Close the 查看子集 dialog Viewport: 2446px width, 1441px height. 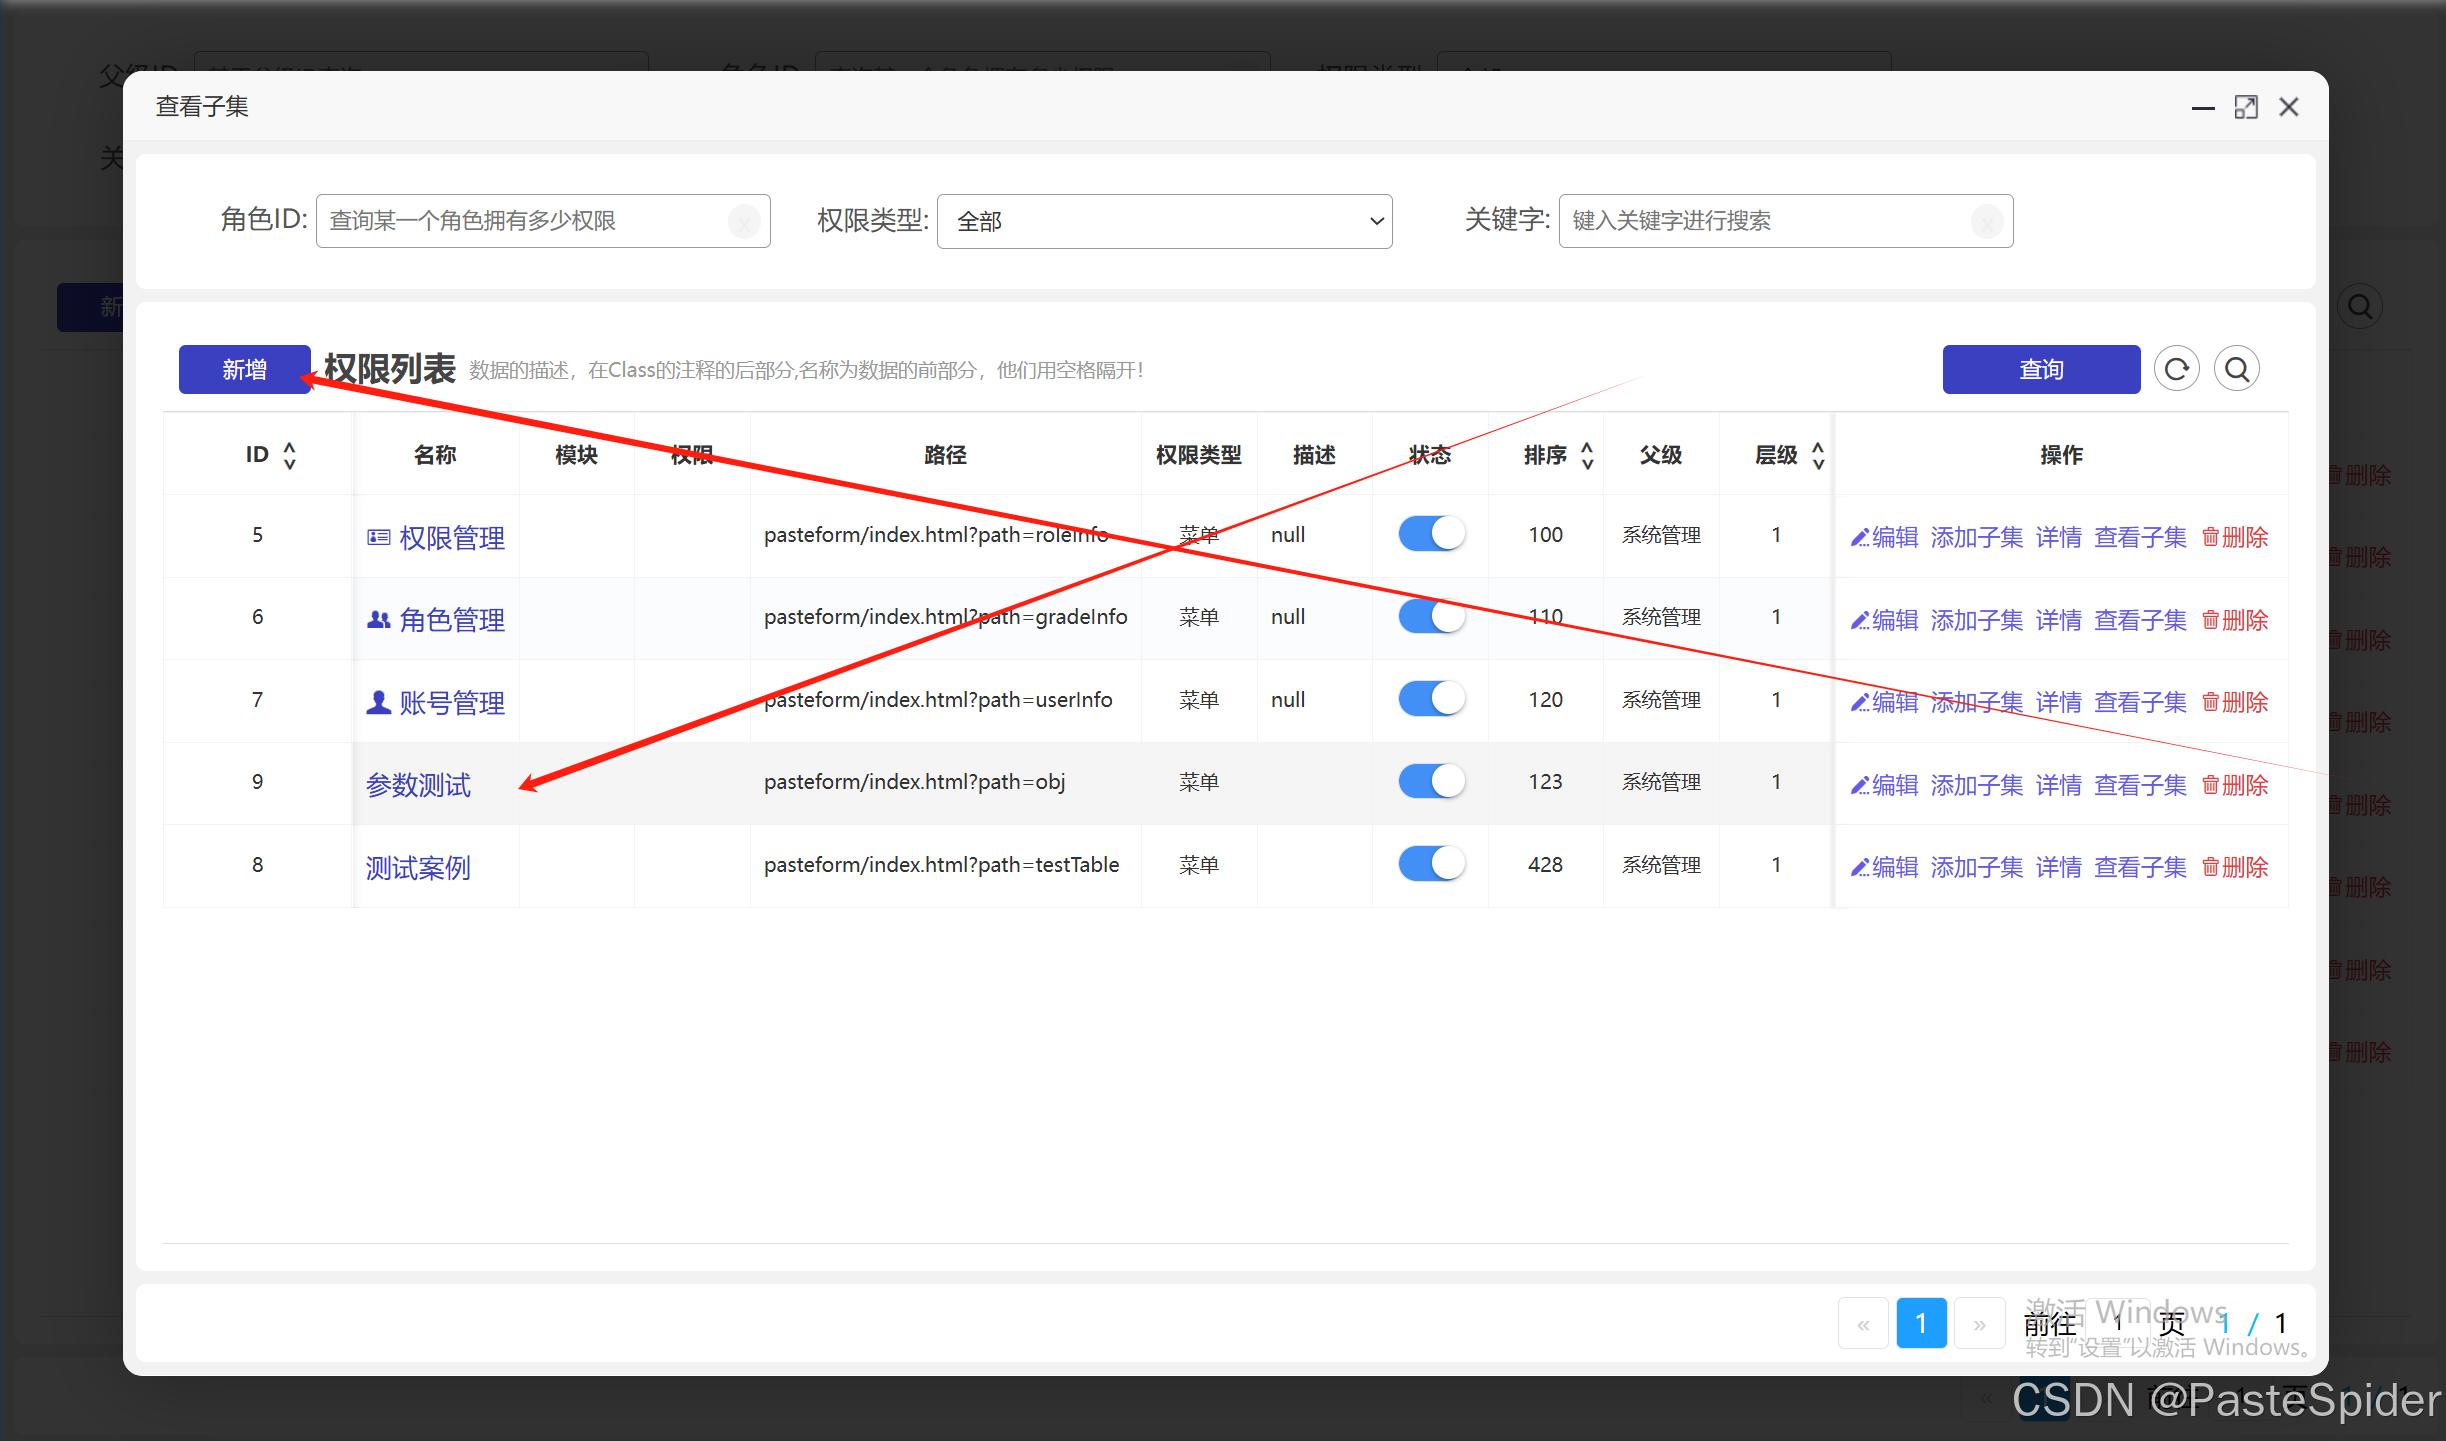2289,107
